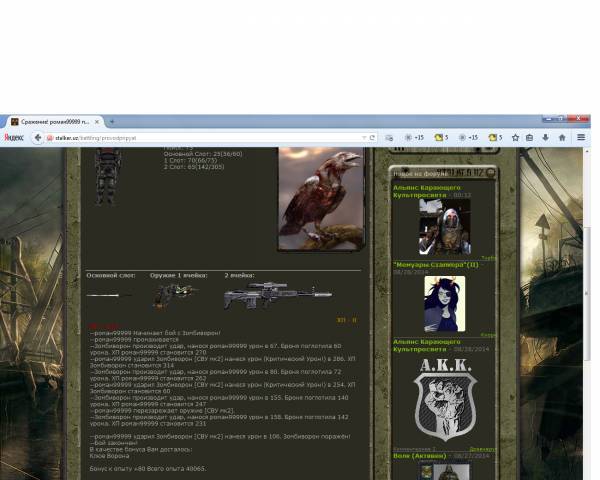Open the Воля (Активно) forum link
This screenshot has width=600, height=480.
[419, 456]
